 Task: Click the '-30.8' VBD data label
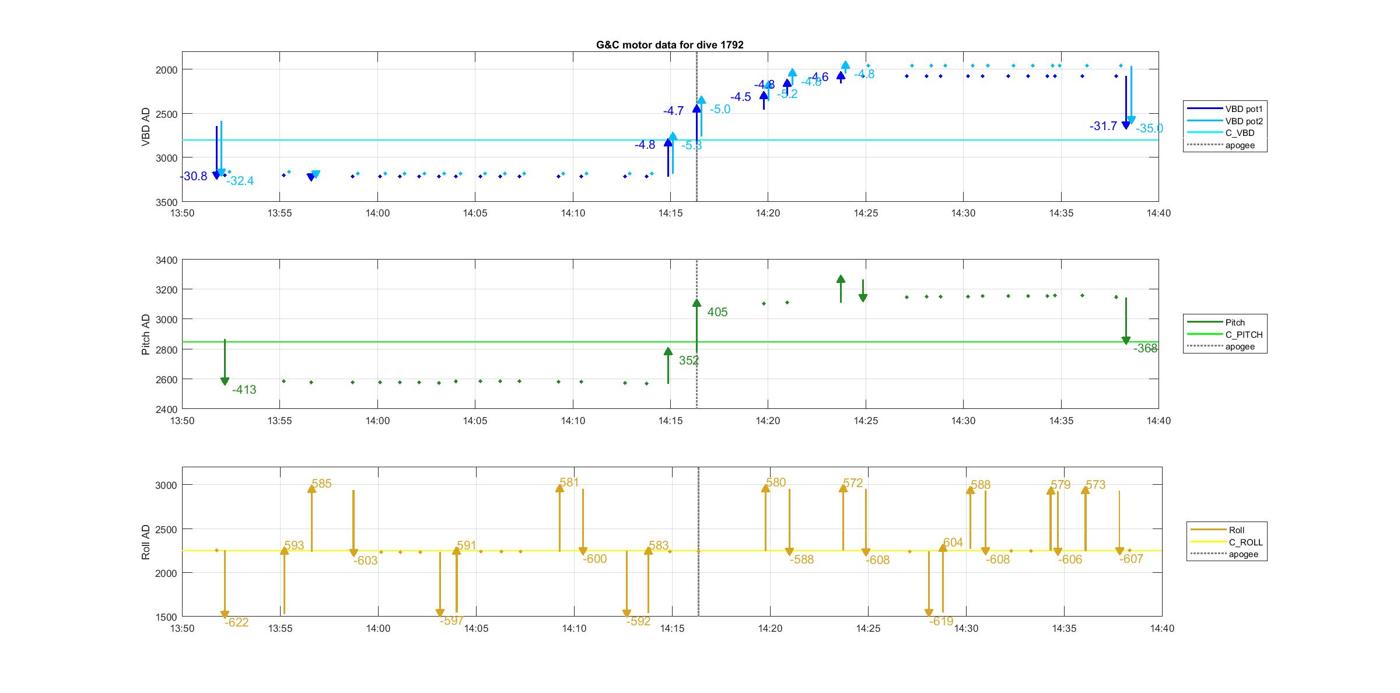(x=194, y=176)
